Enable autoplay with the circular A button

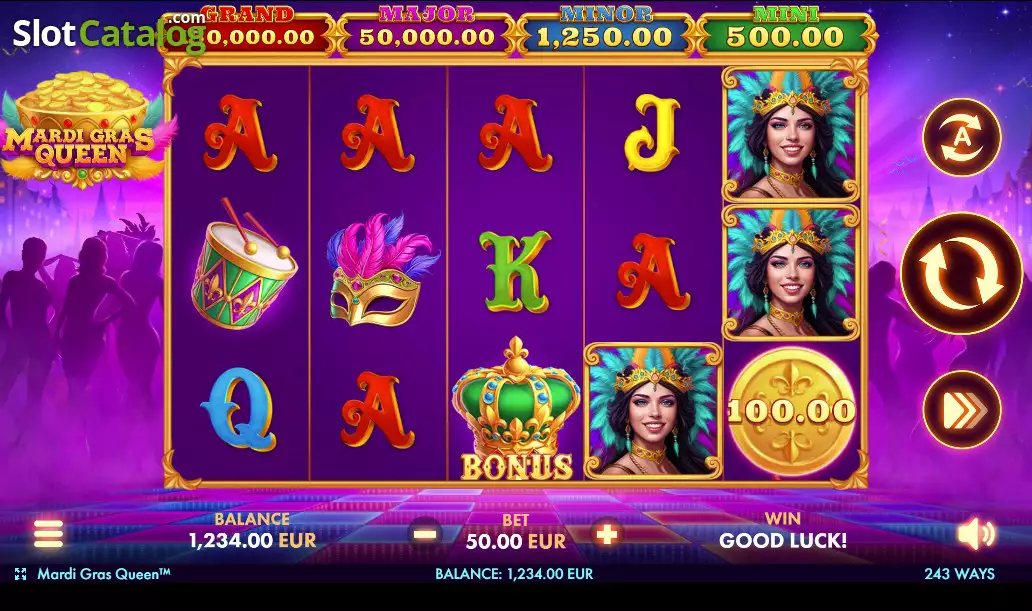pyautogui.click(x=962, y=137)
